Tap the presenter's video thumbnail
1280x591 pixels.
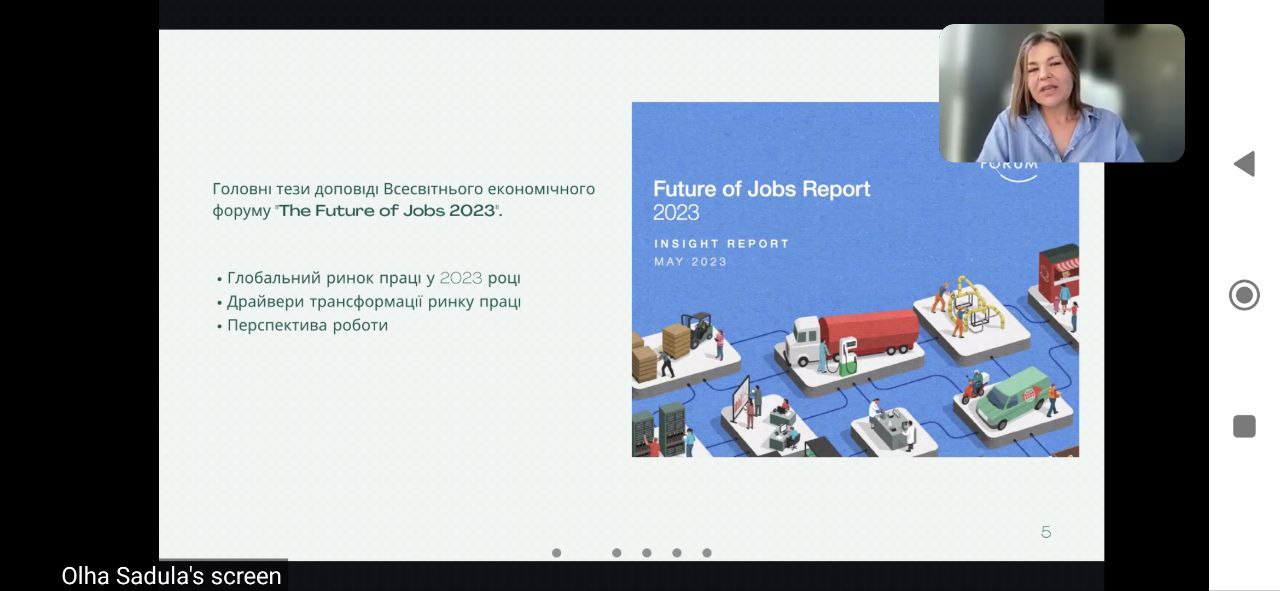[1061, 93]
